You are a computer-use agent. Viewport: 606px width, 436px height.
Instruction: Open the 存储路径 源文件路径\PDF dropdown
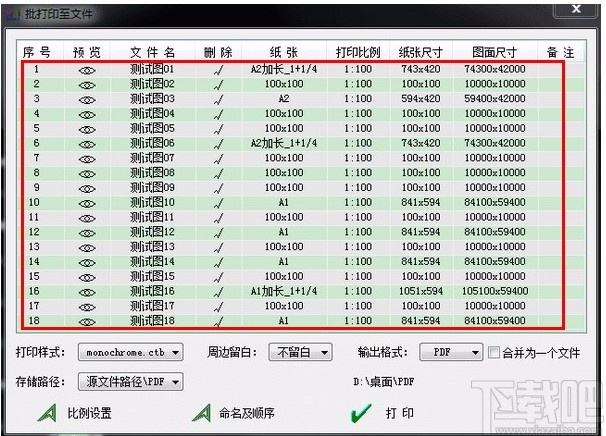(x=131, y=382)
